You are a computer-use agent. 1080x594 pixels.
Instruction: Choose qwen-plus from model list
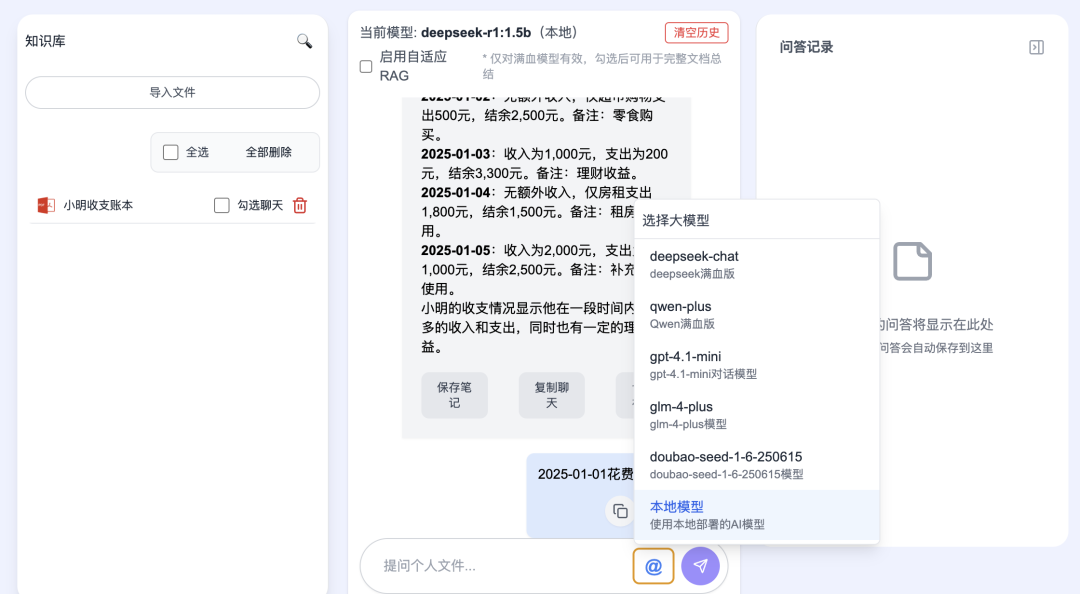tap(756, 314)
